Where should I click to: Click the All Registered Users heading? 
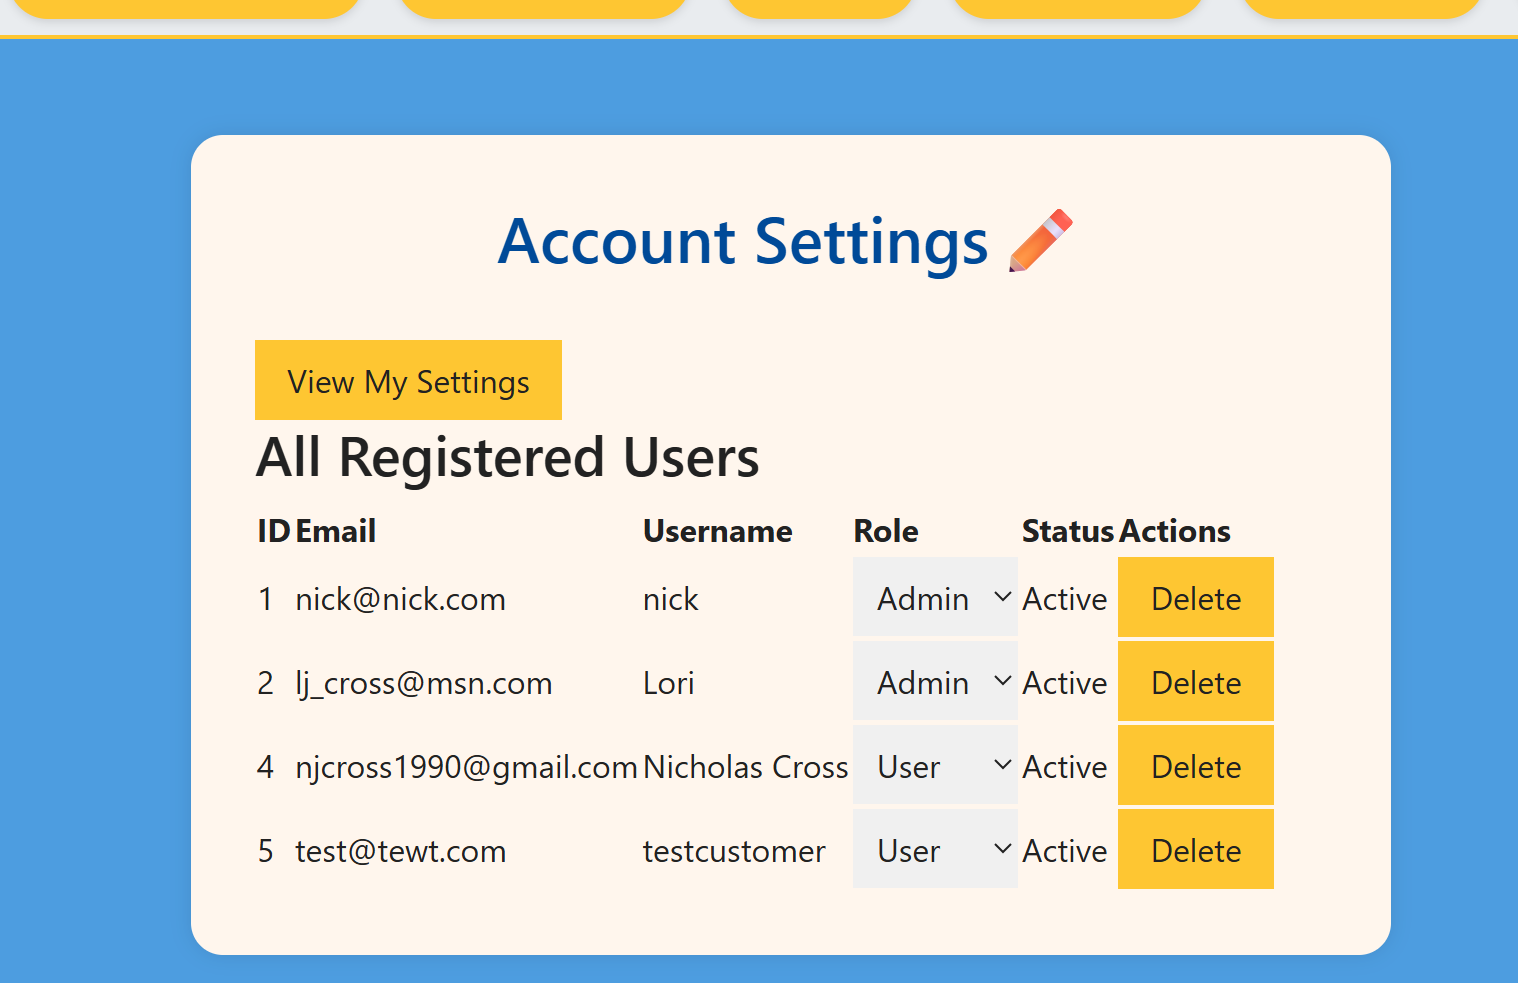507,458
